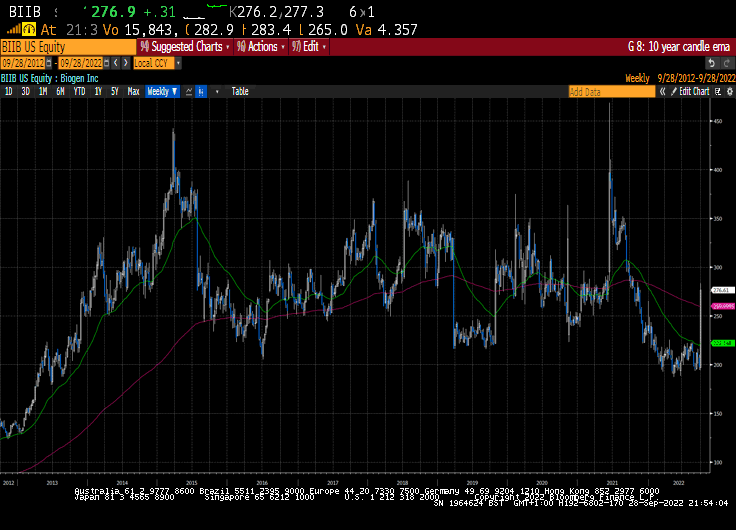
Task: Select the candle chart style icon
Action: (201, 92)
